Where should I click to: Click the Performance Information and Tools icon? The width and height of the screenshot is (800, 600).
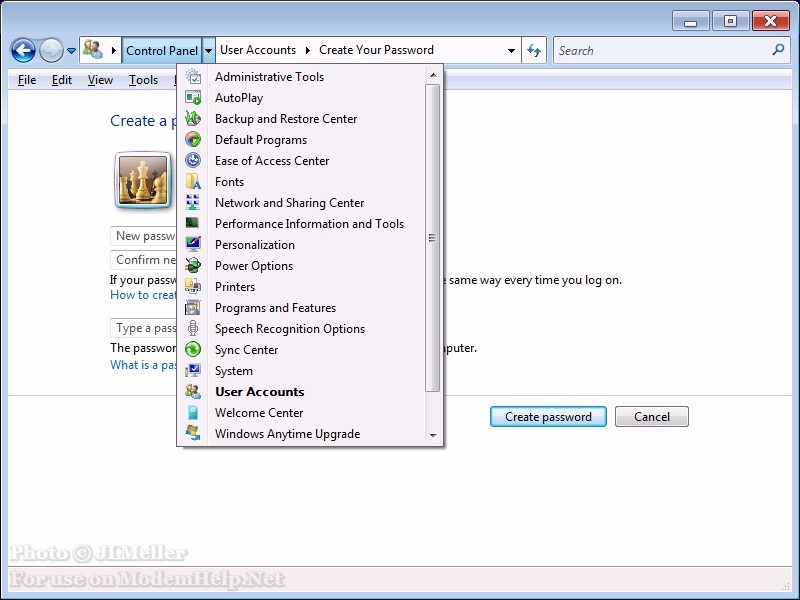(193, 223)
